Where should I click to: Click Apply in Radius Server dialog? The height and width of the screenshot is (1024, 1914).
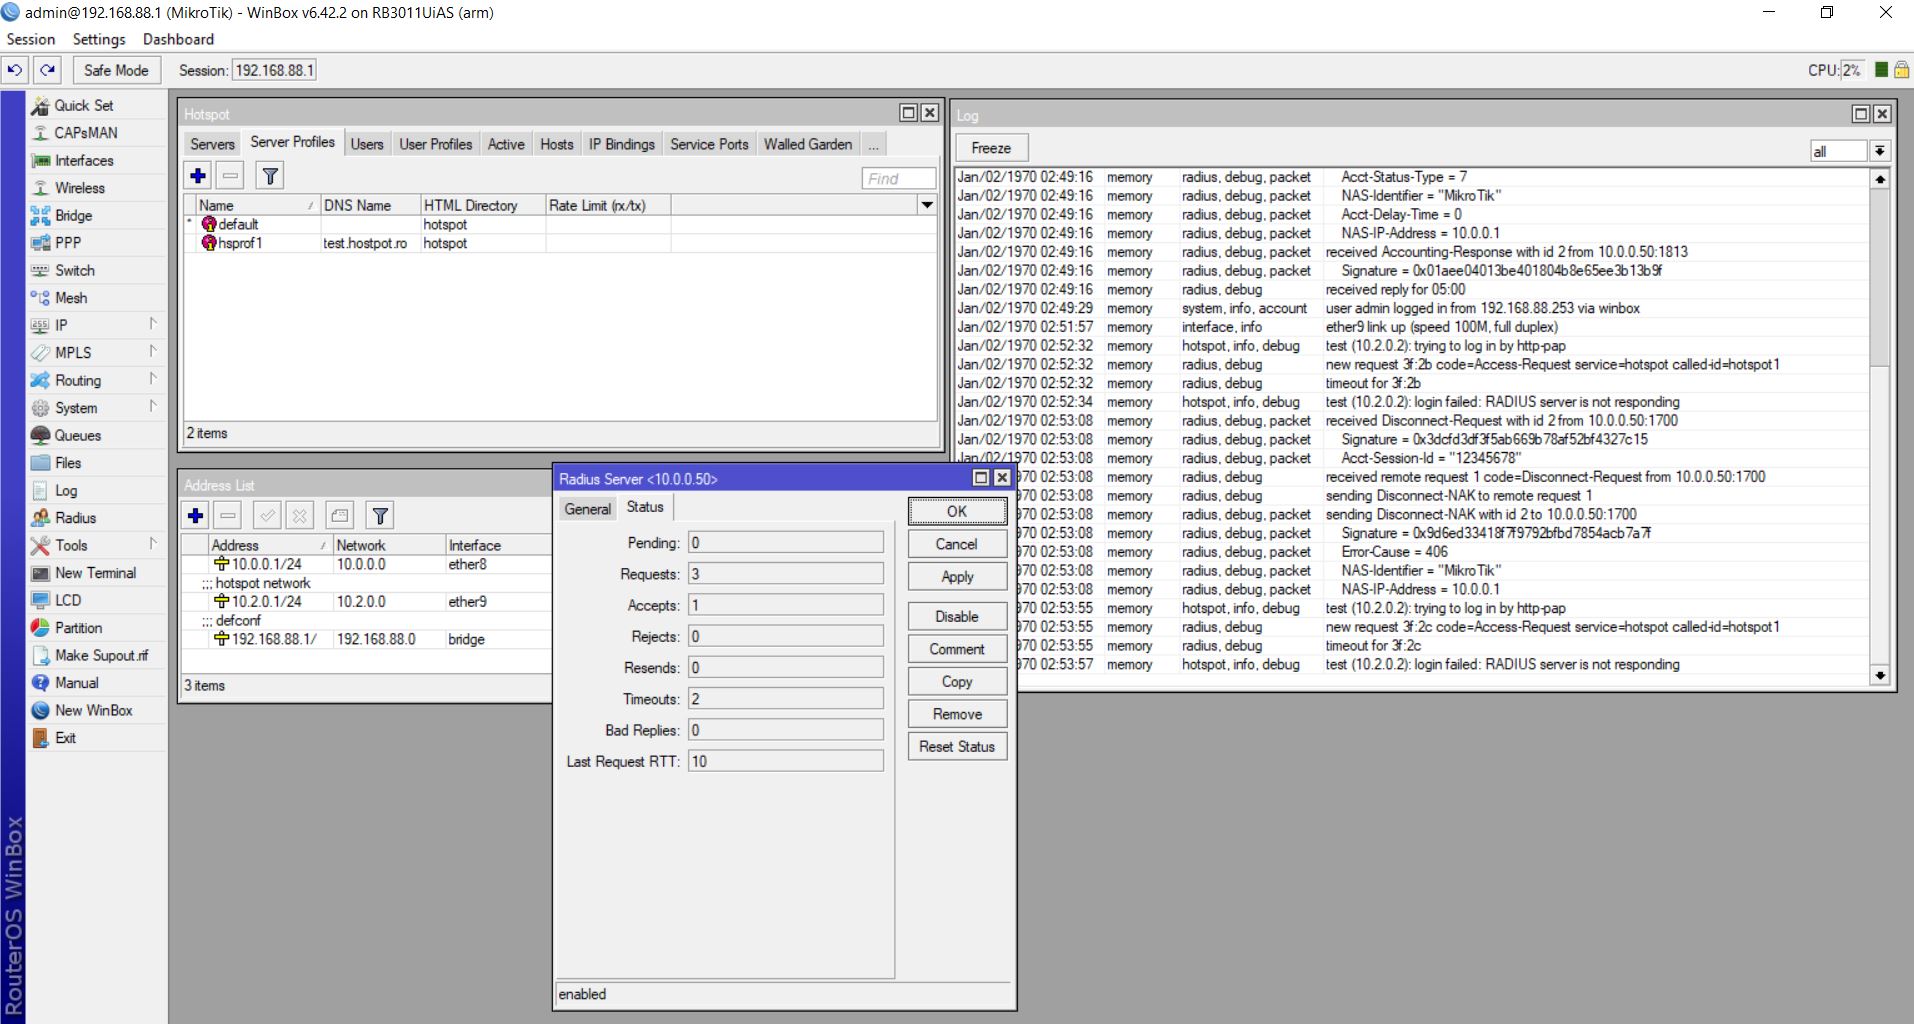pyautogui.click(x=957, y=577)
